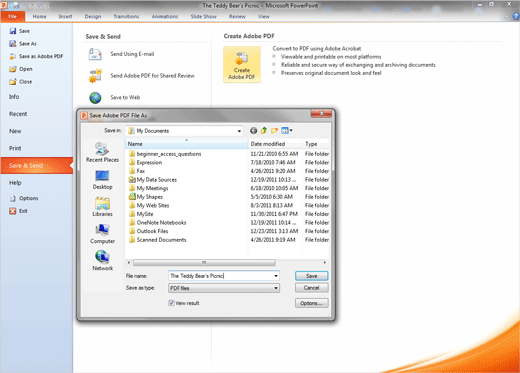Click the Create New Folder icon
Image resolution: width=520 pixels, height=373 pixels.
(274, 131)
